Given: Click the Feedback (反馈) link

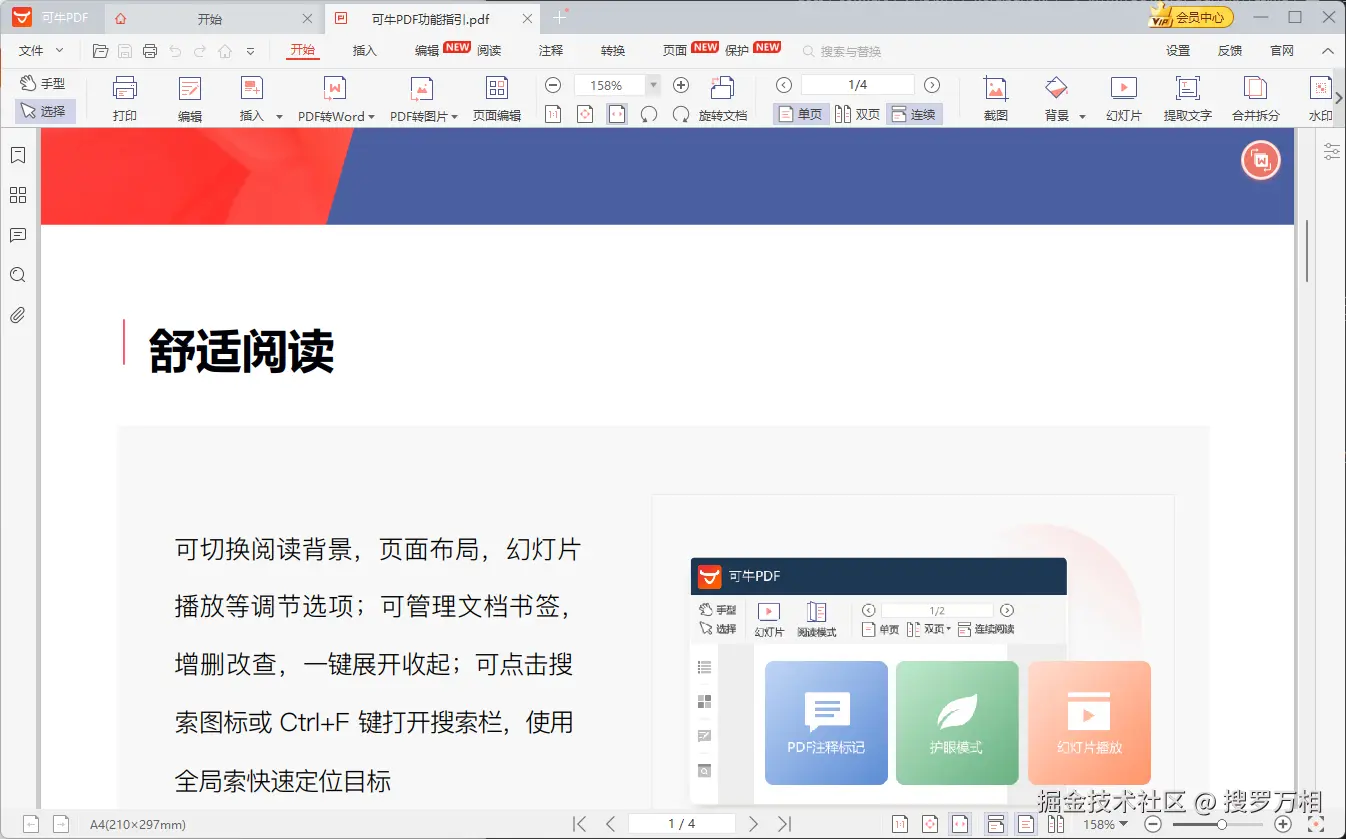Looking at the screenshot, I should point(1230,51).
